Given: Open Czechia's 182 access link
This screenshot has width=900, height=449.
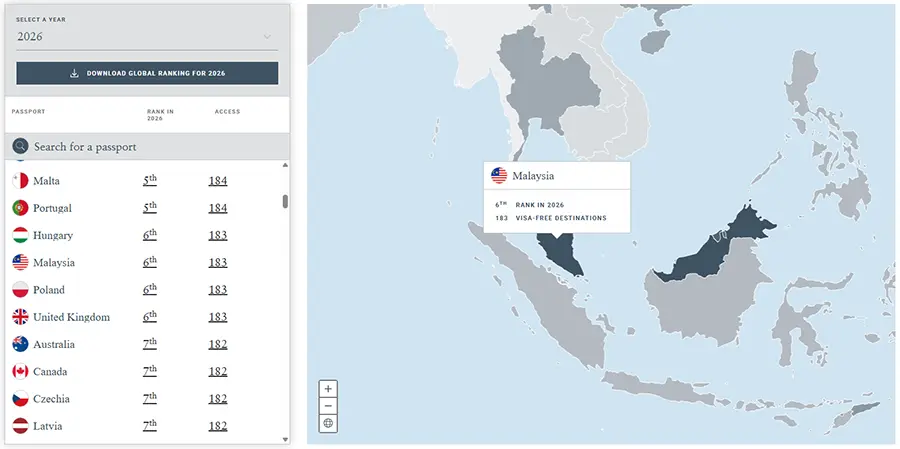Looking at the screenshot, I should point(218,399).
